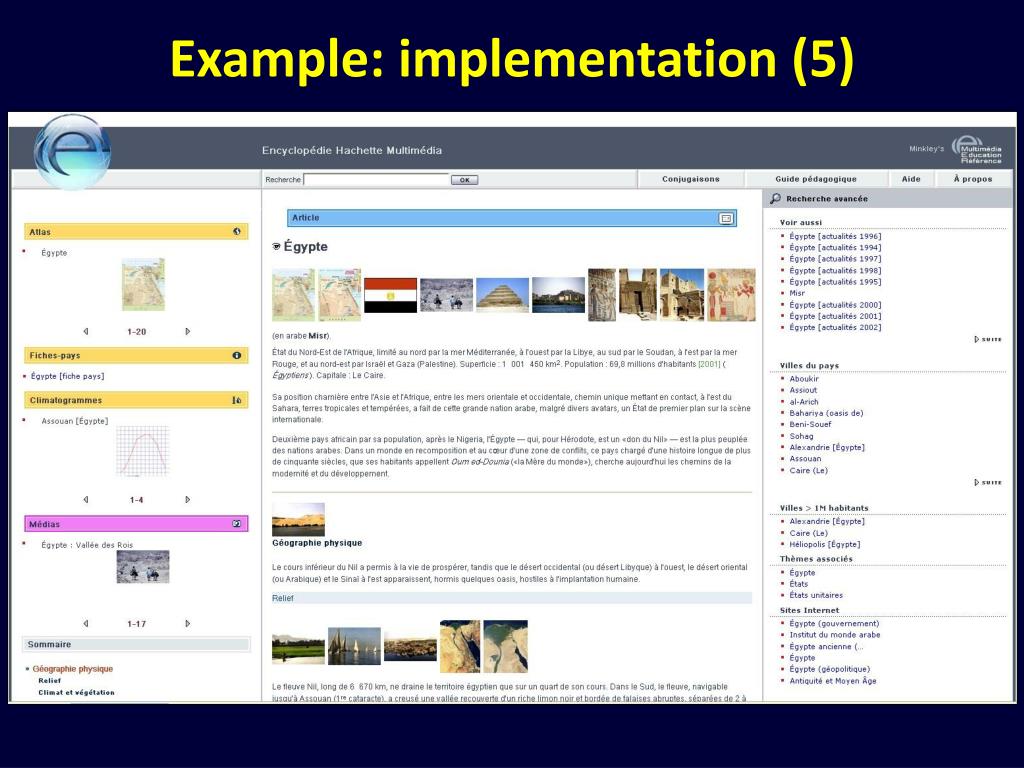Go to previous Atlas item (1-20)
Viewport: 1024px width, 768px height.
(86, 332)
